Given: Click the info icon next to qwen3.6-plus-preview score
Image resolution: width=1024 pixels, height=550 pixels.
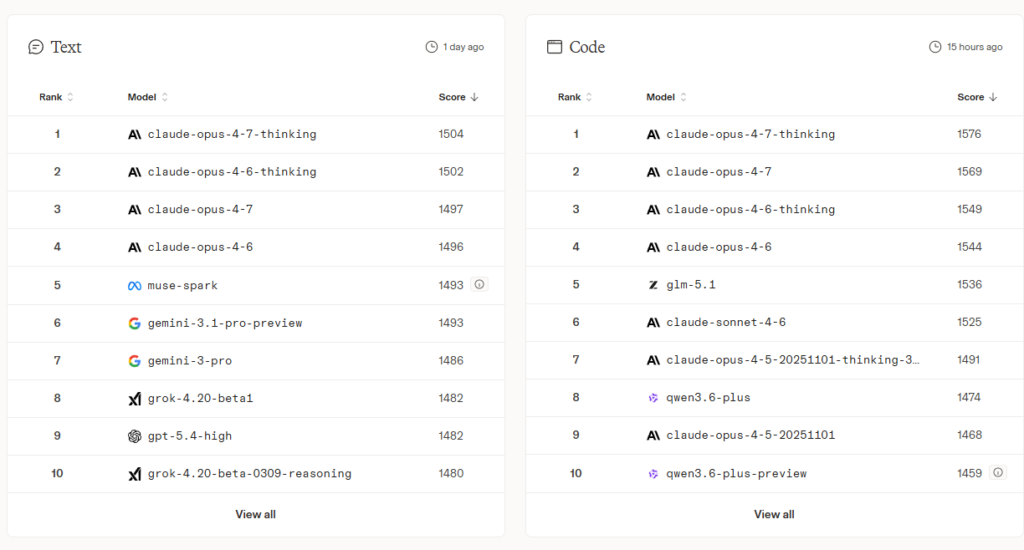Looking at the screenshot, I should tap(997, 473).
